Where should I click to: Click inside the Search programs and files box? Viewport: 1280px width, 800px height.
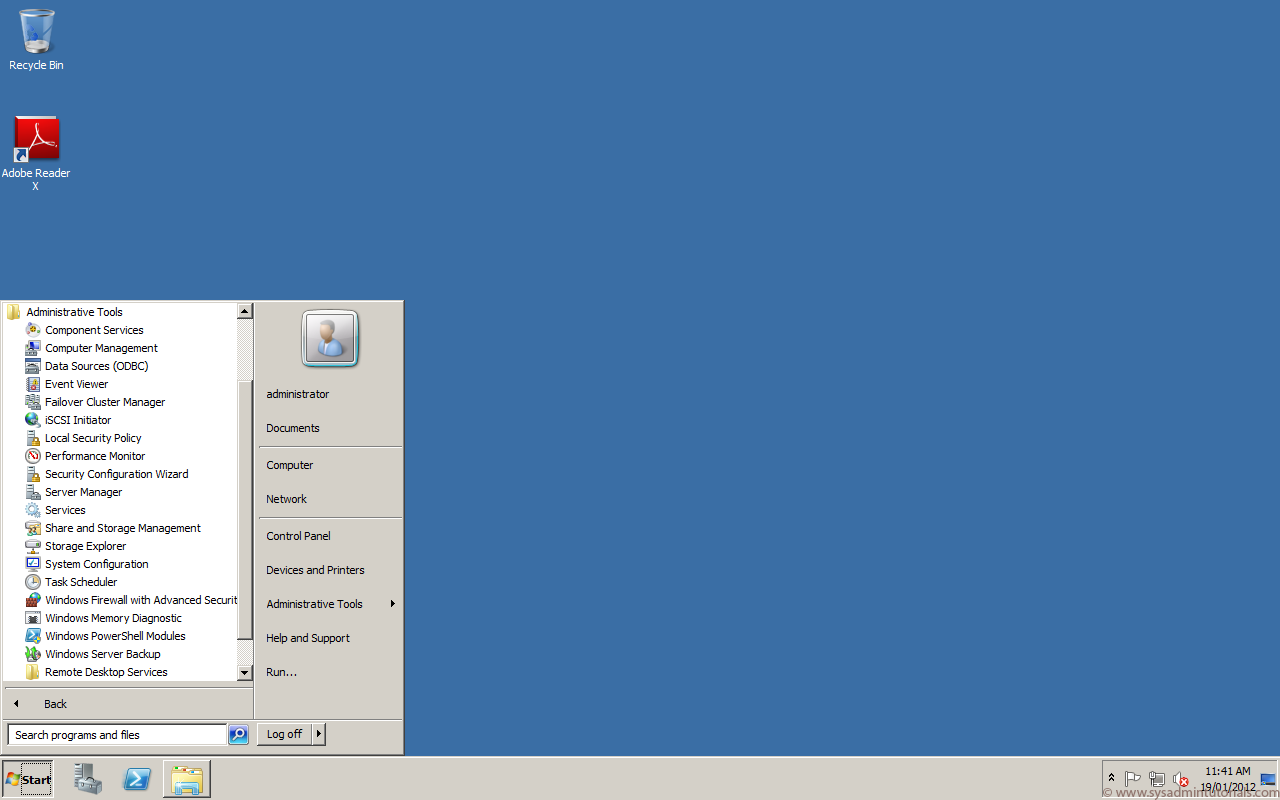pyautogui.click(x=115, y=734)
